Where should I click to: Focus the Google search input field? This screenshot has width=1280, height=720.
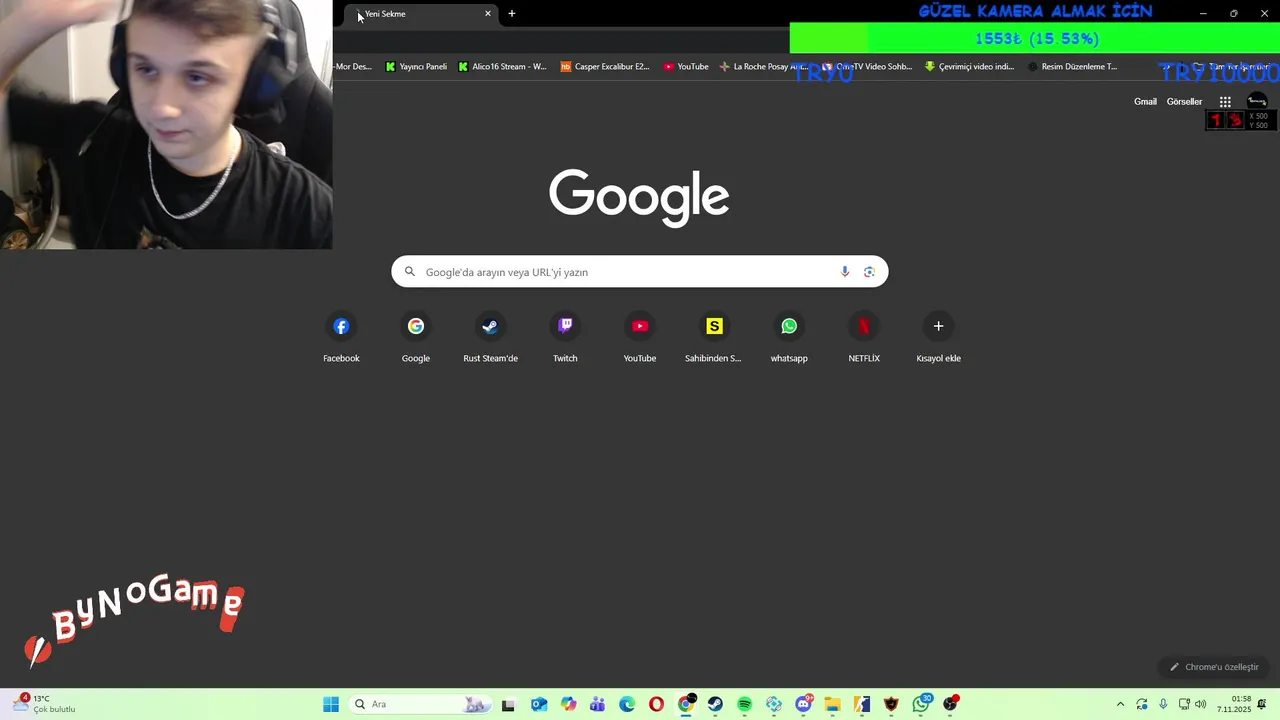(640, 272)
